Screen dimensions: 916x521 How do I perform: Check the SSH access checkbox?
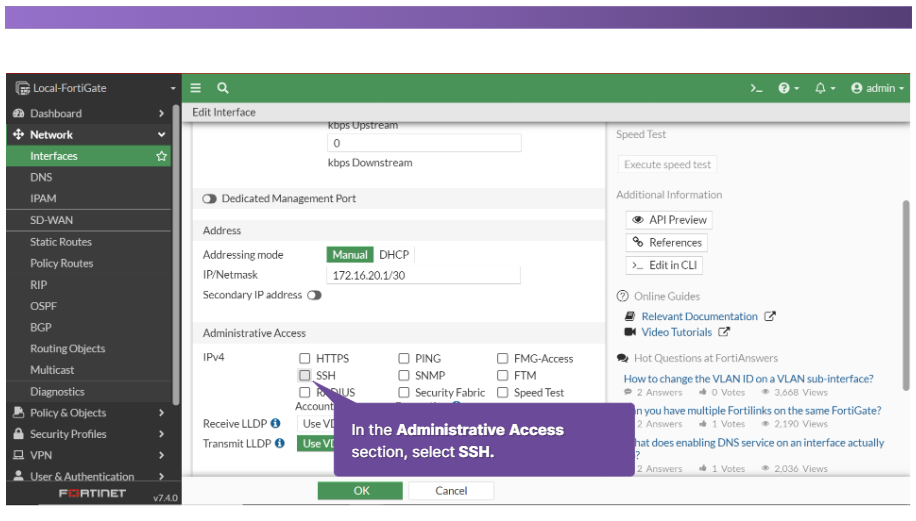304,375
